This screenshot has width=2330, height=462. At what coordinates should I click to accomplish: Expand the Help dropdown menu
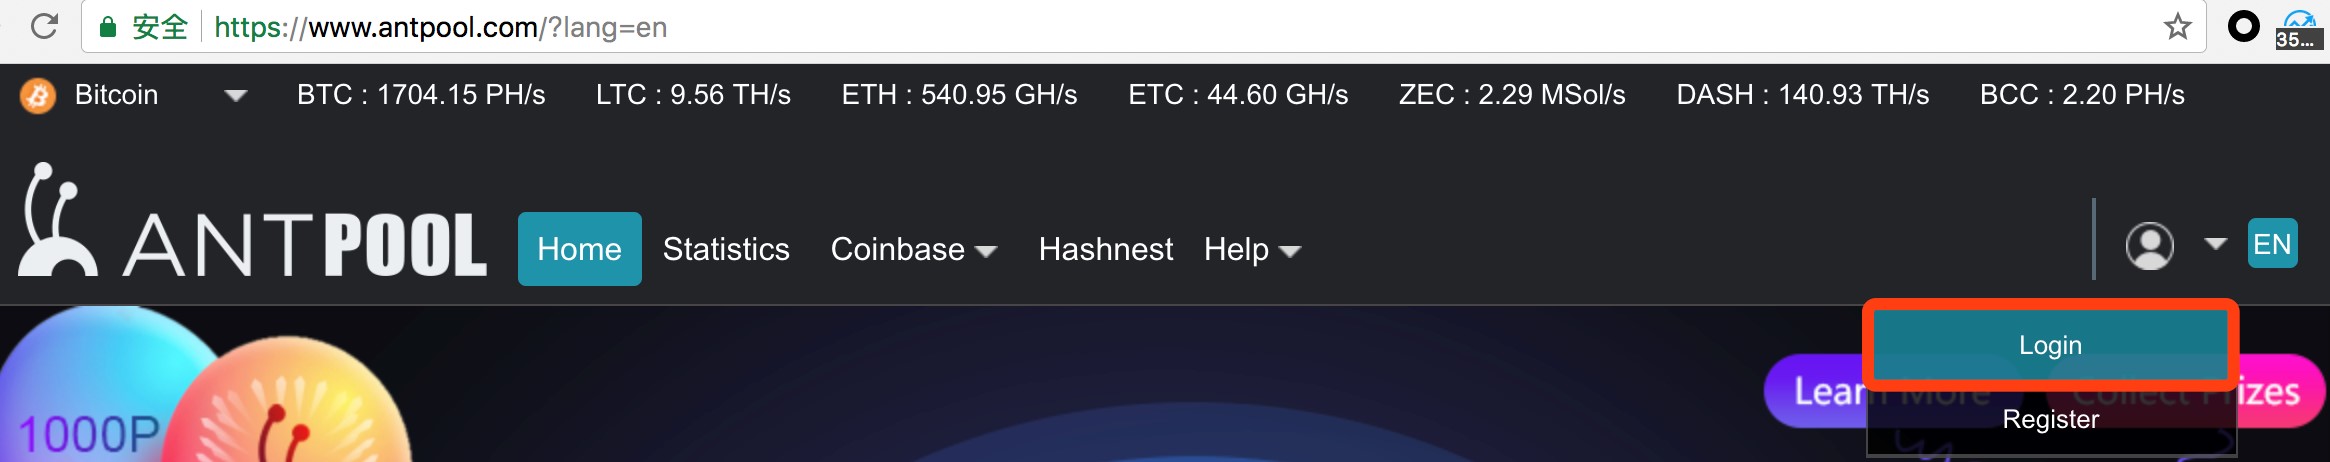click(x=1252, y=249)
